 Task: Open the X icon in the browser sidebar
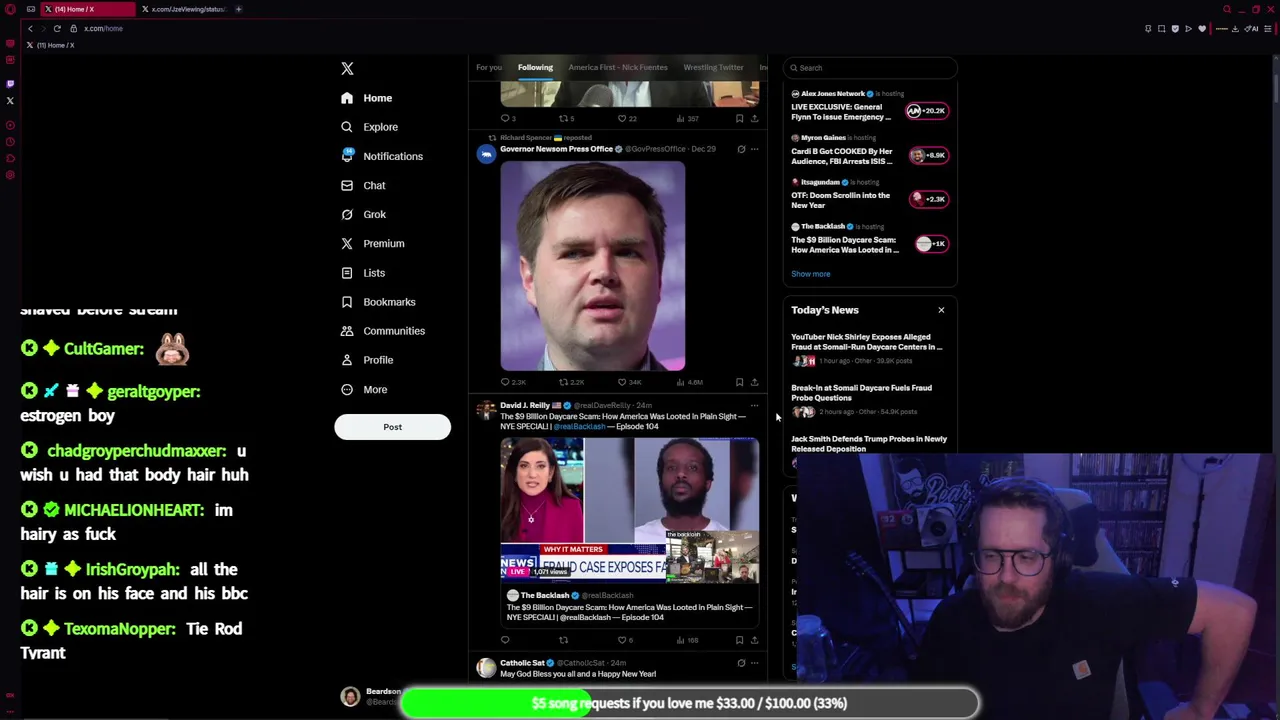[10, 101]
